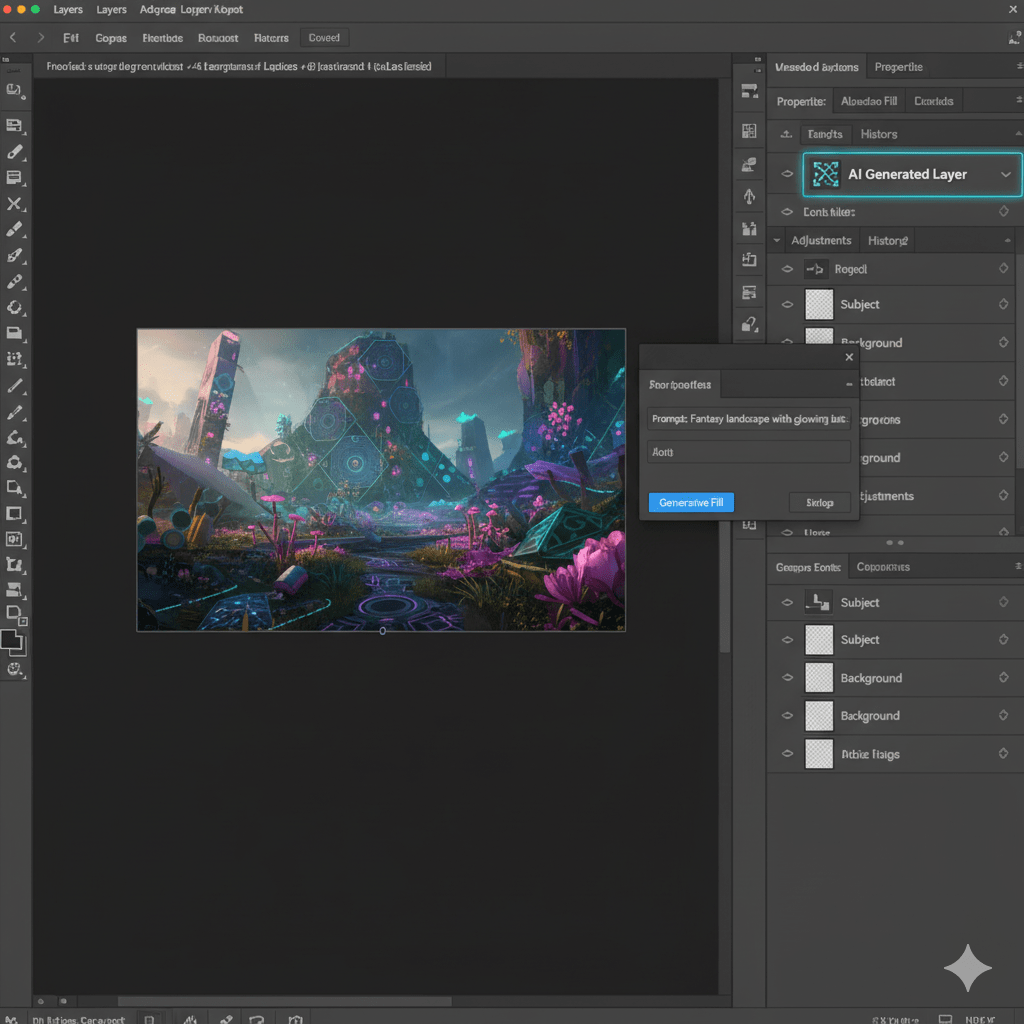Click the forward arrow in top navigation bar

tap(41, 37)
